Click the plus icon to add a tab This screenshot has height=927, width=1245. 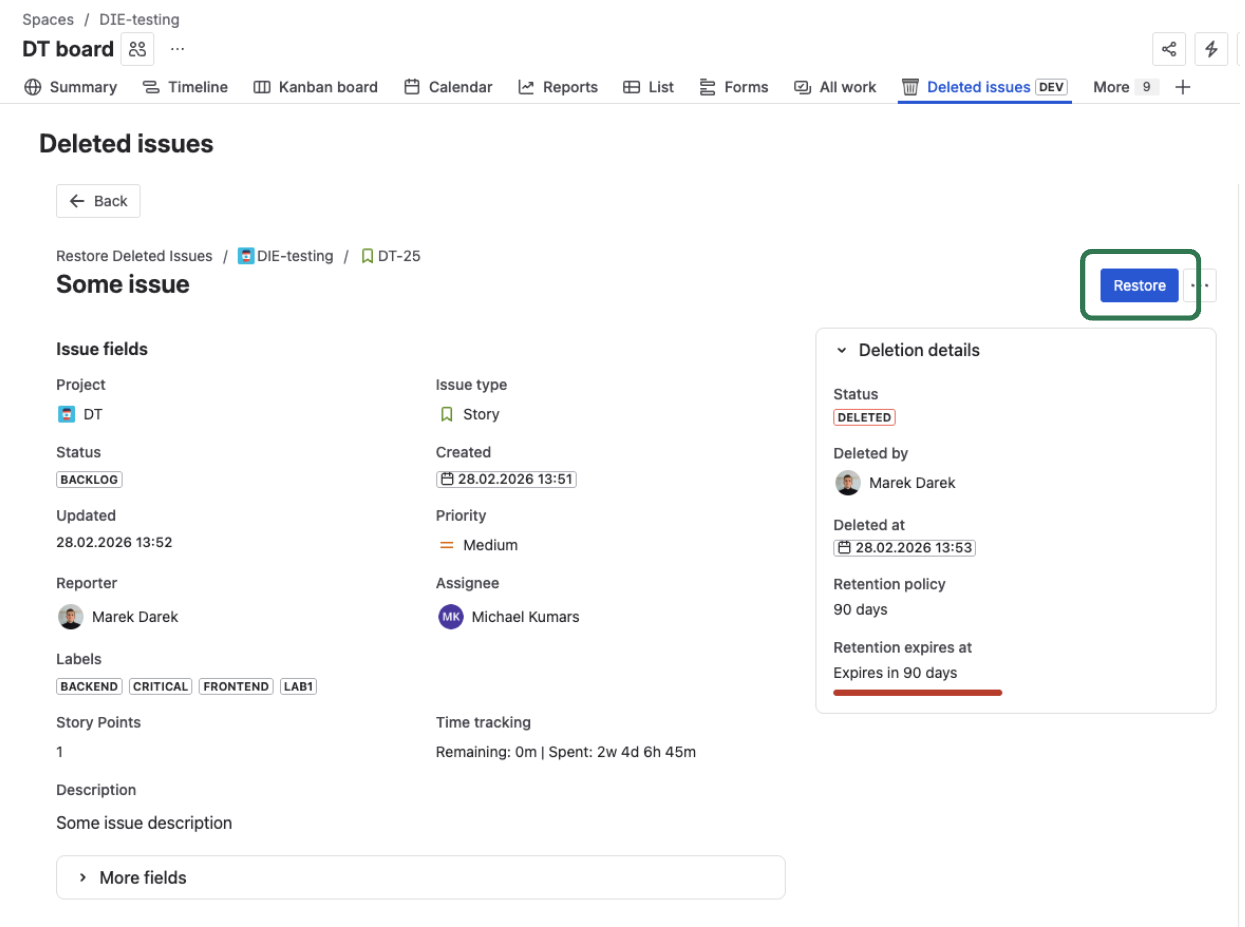click(1183, 87)
